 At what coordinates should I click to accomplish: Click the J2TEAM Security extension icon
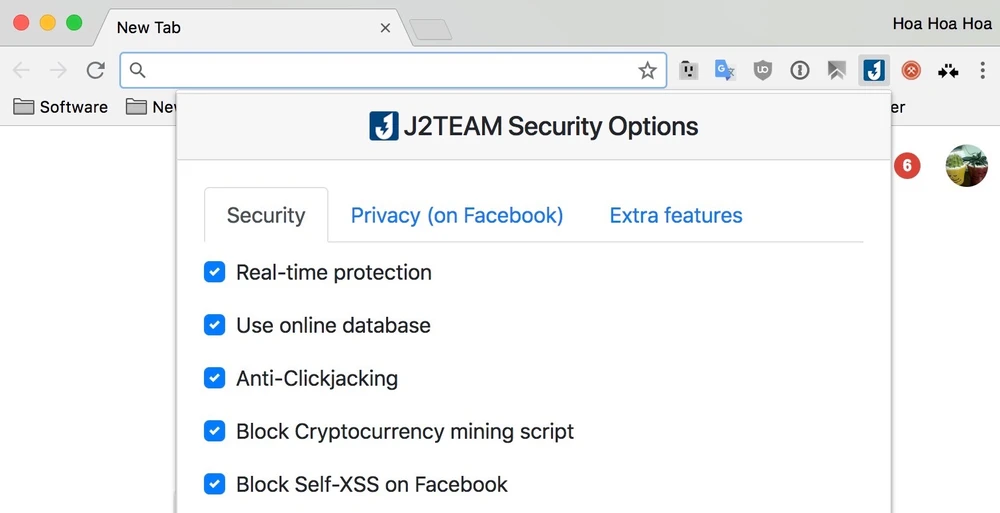[874, 70]
